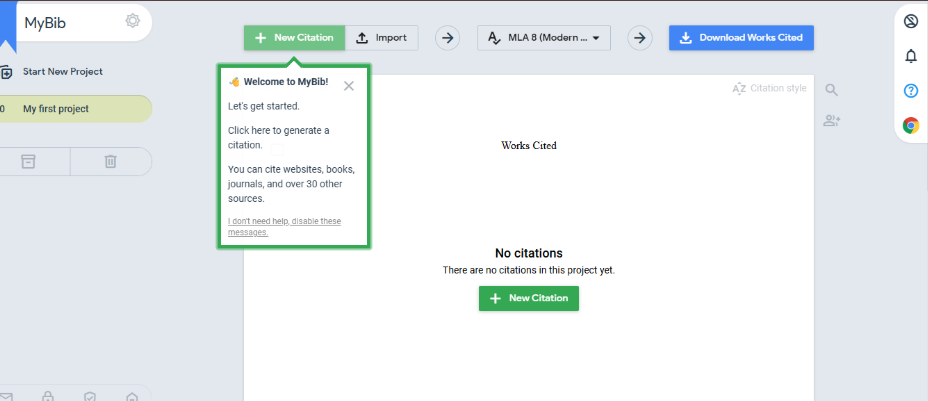The height and width of the screenshot is (401, 928).
Task: Download Works Cited via blue button
Action: (x=742, y=37)
